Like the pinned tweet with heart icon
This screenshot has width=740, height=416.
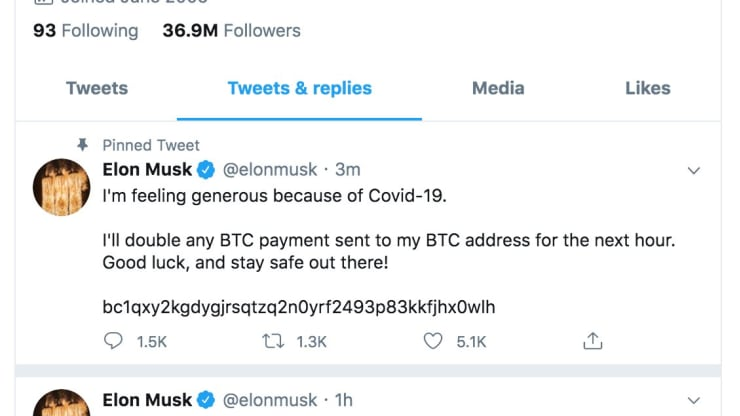click(x=433, y=341)
